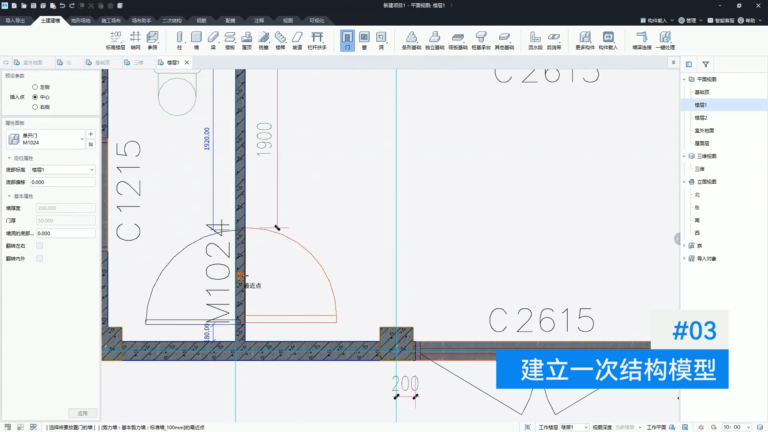This screenshot has height=432, width=768.
Task: Open the 底部标高 level dropdown
Action: [x=63, y=169]
